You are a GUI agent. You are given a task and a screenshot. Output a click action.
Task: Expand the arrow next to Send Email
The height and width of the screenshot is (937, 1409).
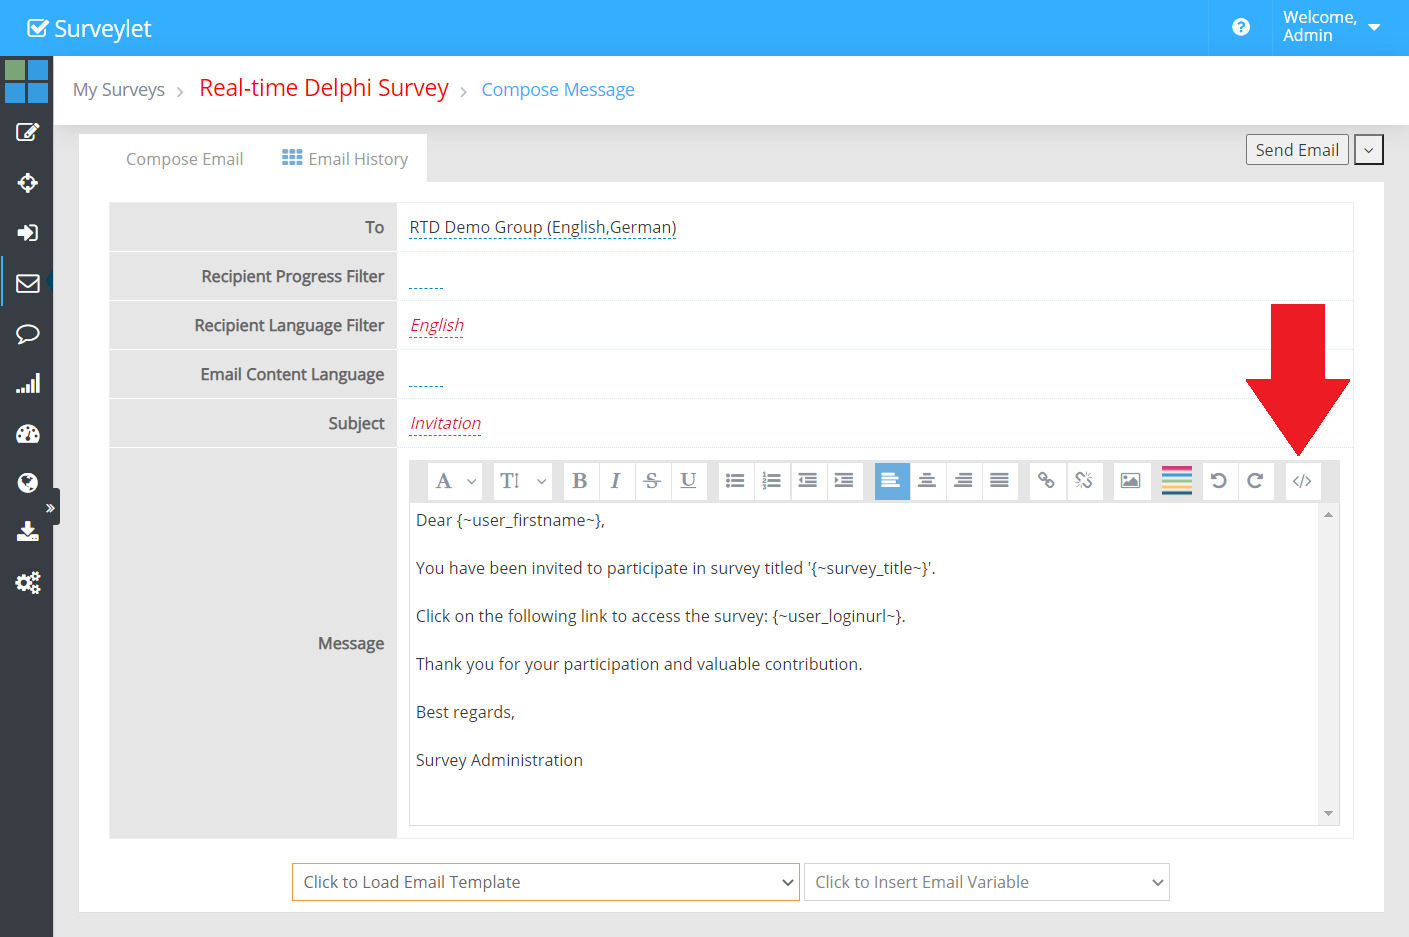(1369, 150)
